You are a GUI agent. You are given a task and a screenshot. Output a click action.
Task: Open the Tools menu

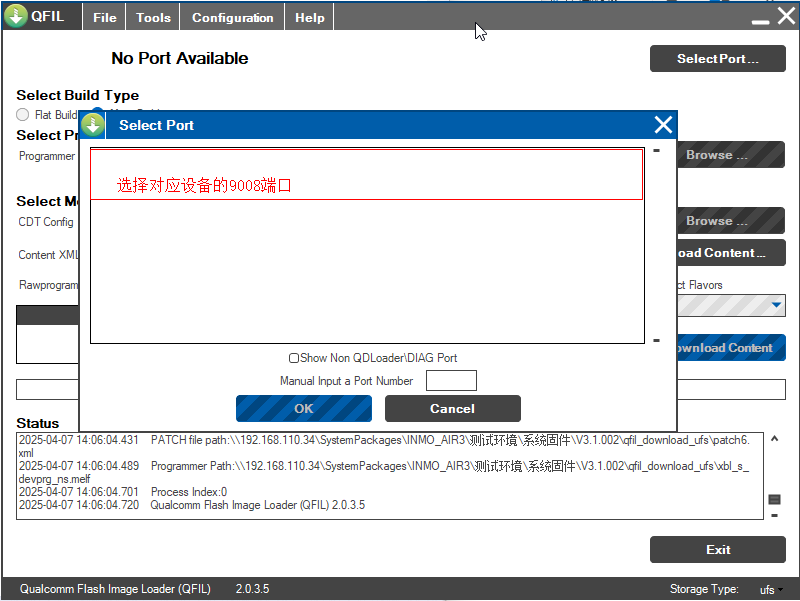coord(153,18)
